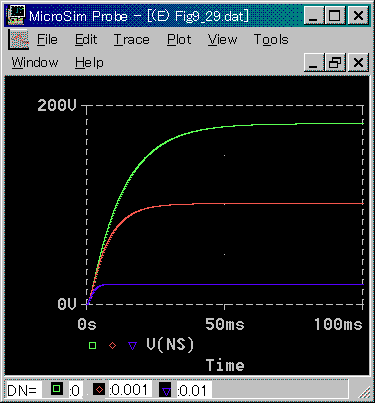Screen dimensions: 375x403
Task: Close the MicroSim Probe main window
Action: click(x=358, y=15)
